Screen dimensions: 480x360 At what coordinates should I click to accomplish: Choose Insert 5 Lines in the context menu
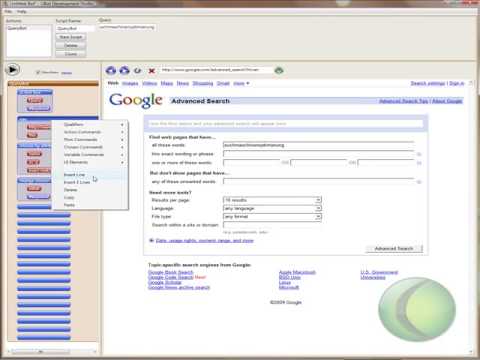[x=90, y=182]
